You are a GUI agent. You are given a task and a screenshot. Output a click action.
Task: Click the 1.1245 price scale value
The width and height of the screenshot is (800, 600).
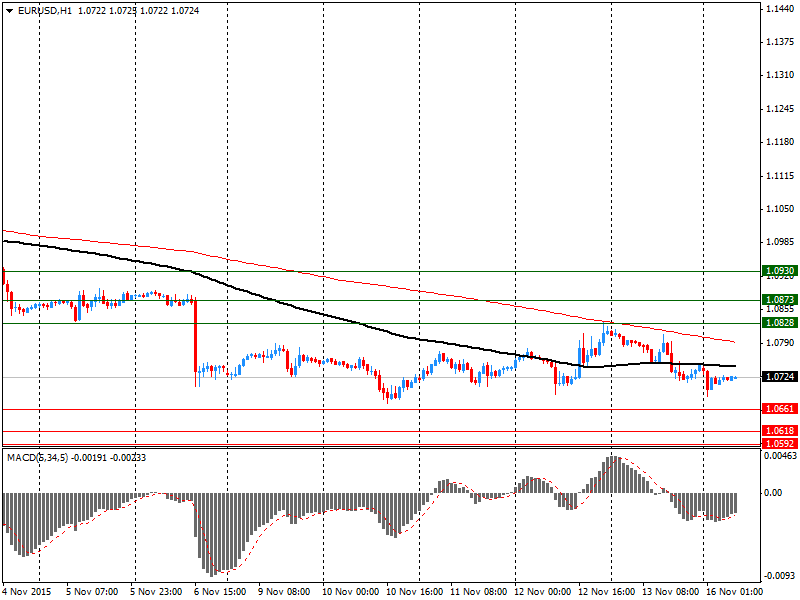[x=781, y=109]
